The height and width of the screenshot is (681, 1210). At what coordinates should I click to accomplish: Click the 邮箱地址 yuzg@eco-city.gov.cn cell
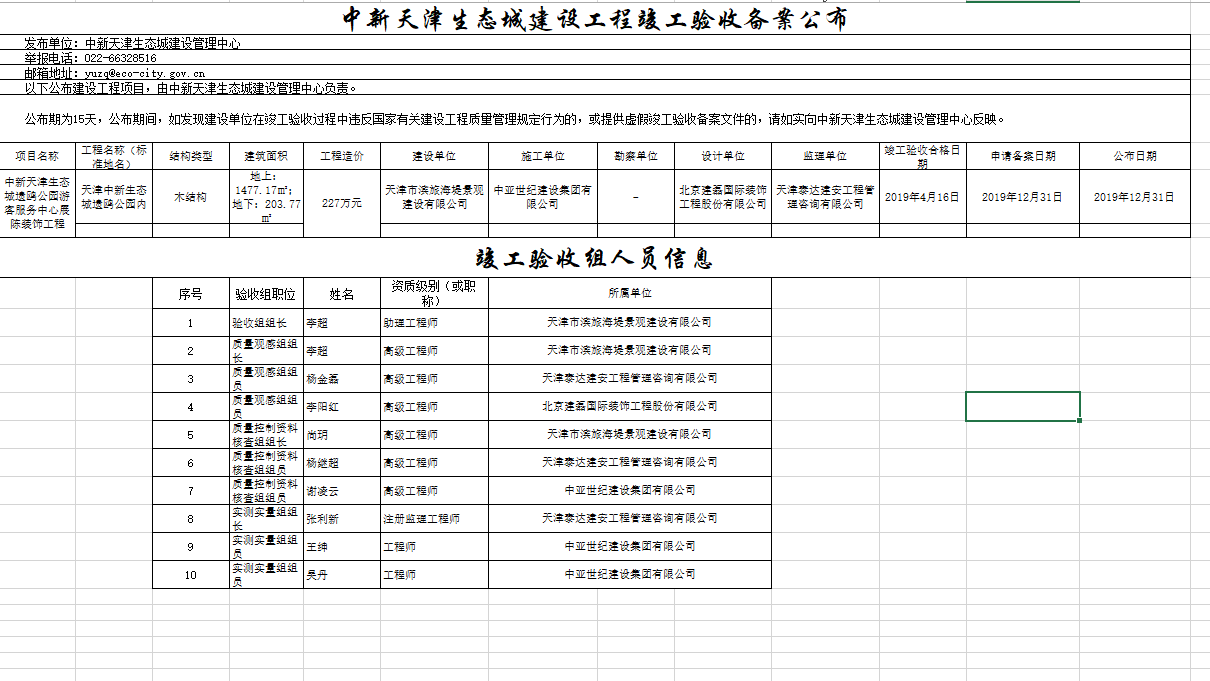click(x=596, y=73)
